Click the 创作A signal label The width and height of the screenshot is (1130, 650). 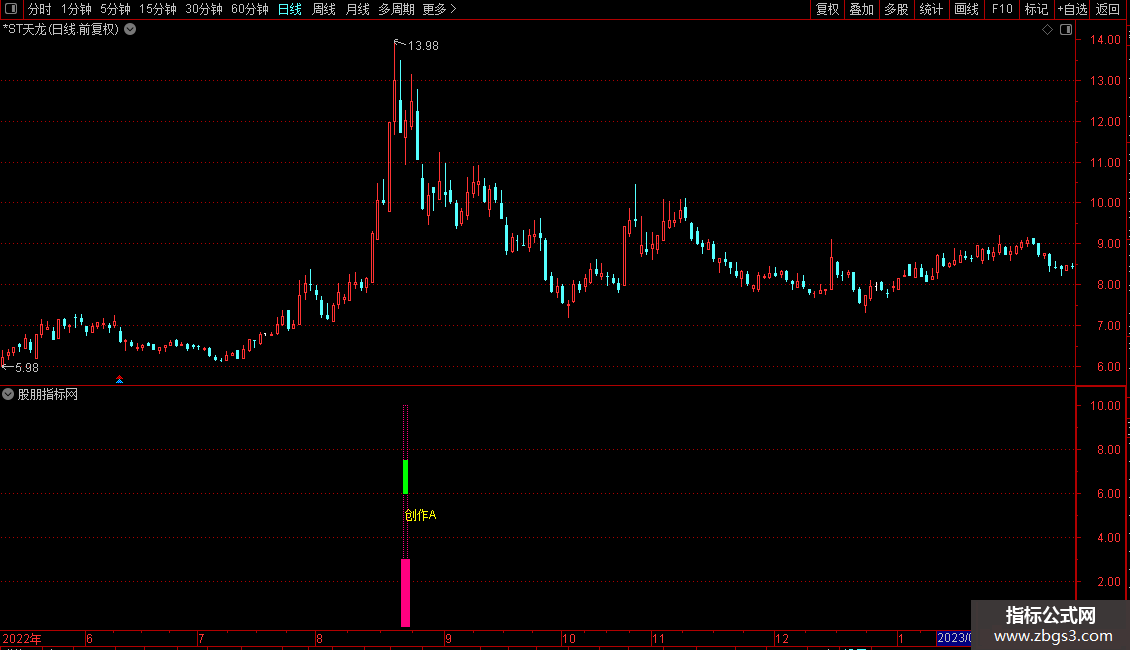tap(420, 515)
